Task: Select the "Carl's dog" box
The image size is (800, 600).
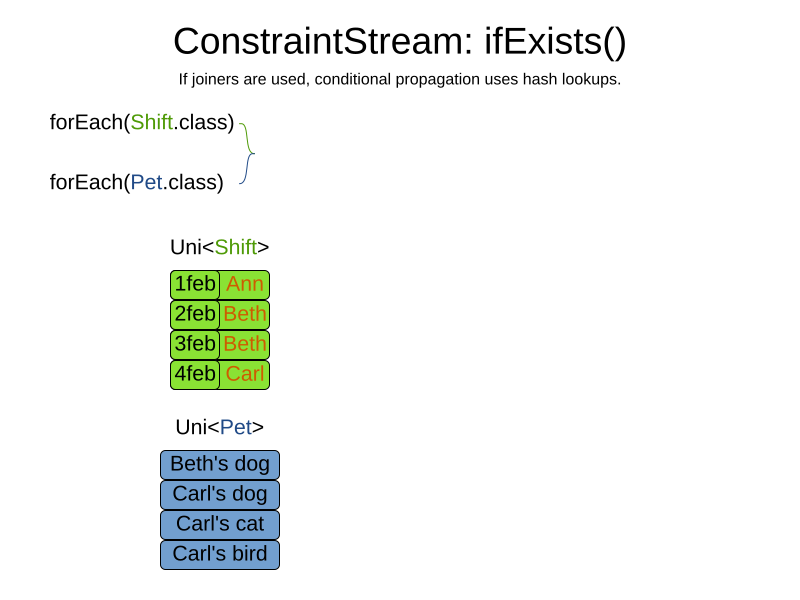Action: coord(220,494)
